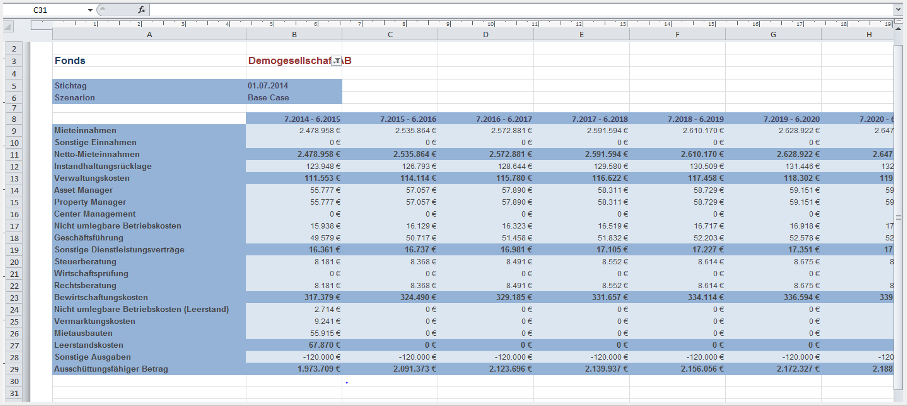Select row 13 header

coord(13,179)
